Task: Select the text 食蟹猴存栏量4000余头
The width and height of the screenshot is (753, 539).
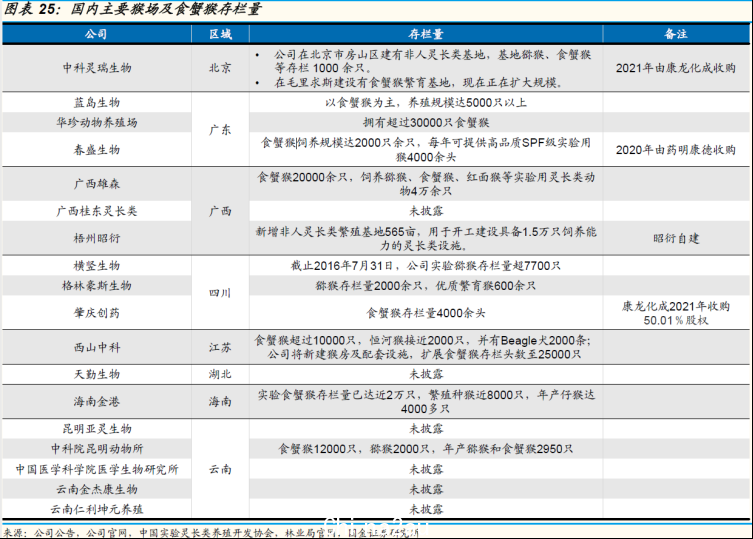Action: pos(426,313)
